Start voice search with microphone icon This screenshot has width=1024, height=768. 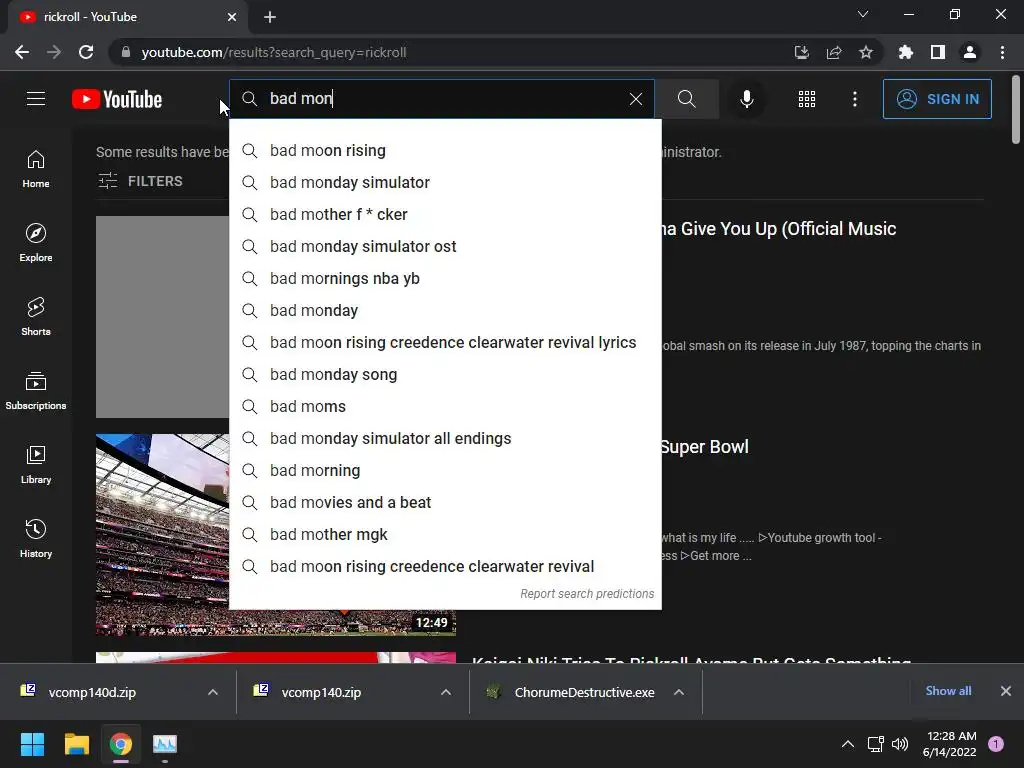pos(746,99)
